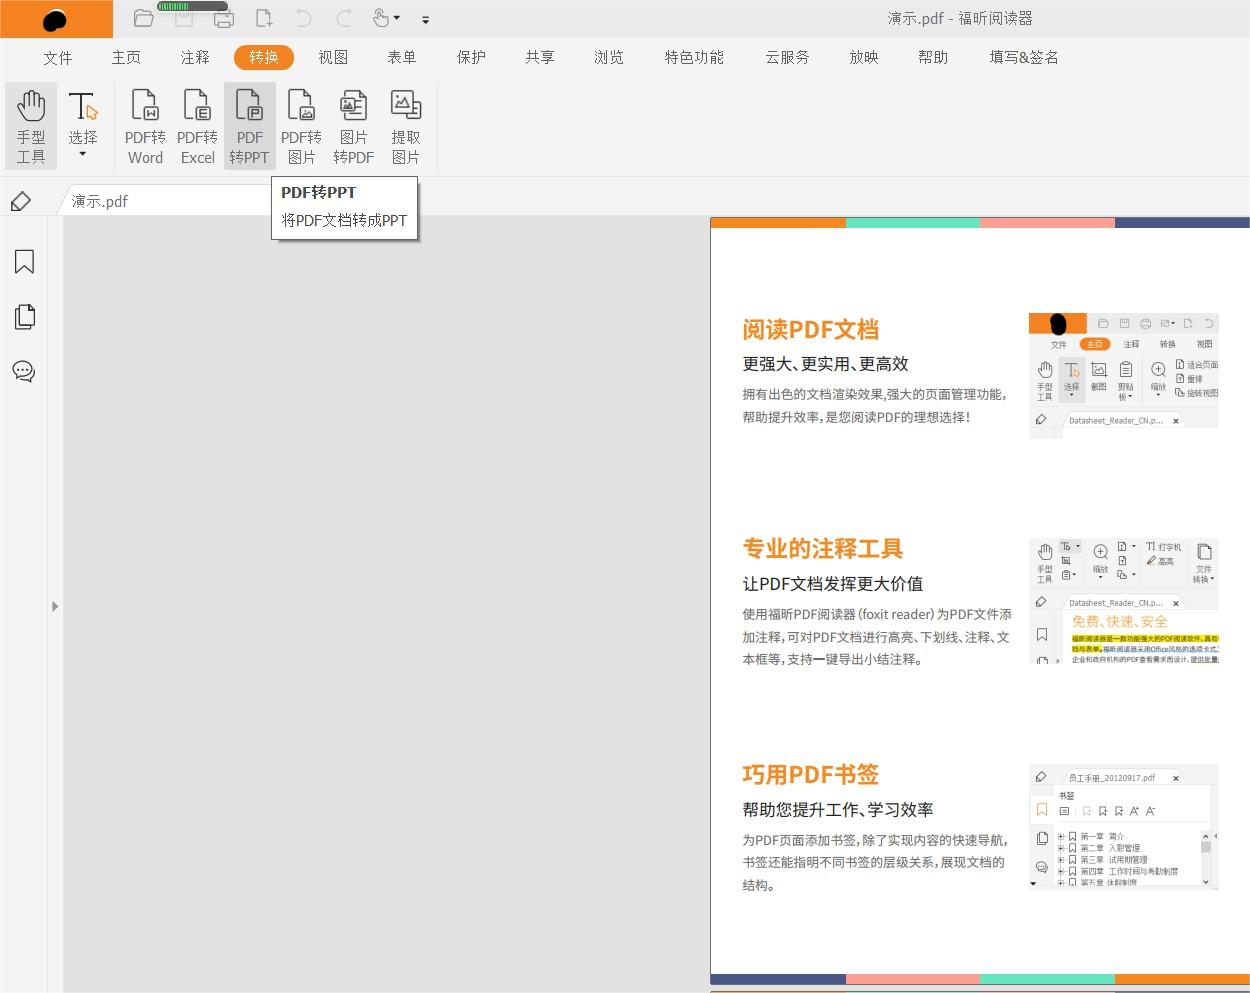Click the 帮助您提升工作、学习效率 subtitle
Image resolution: width=1250 pixels, height=993 pixels.
pyautogui.click(x=837, y=810)
